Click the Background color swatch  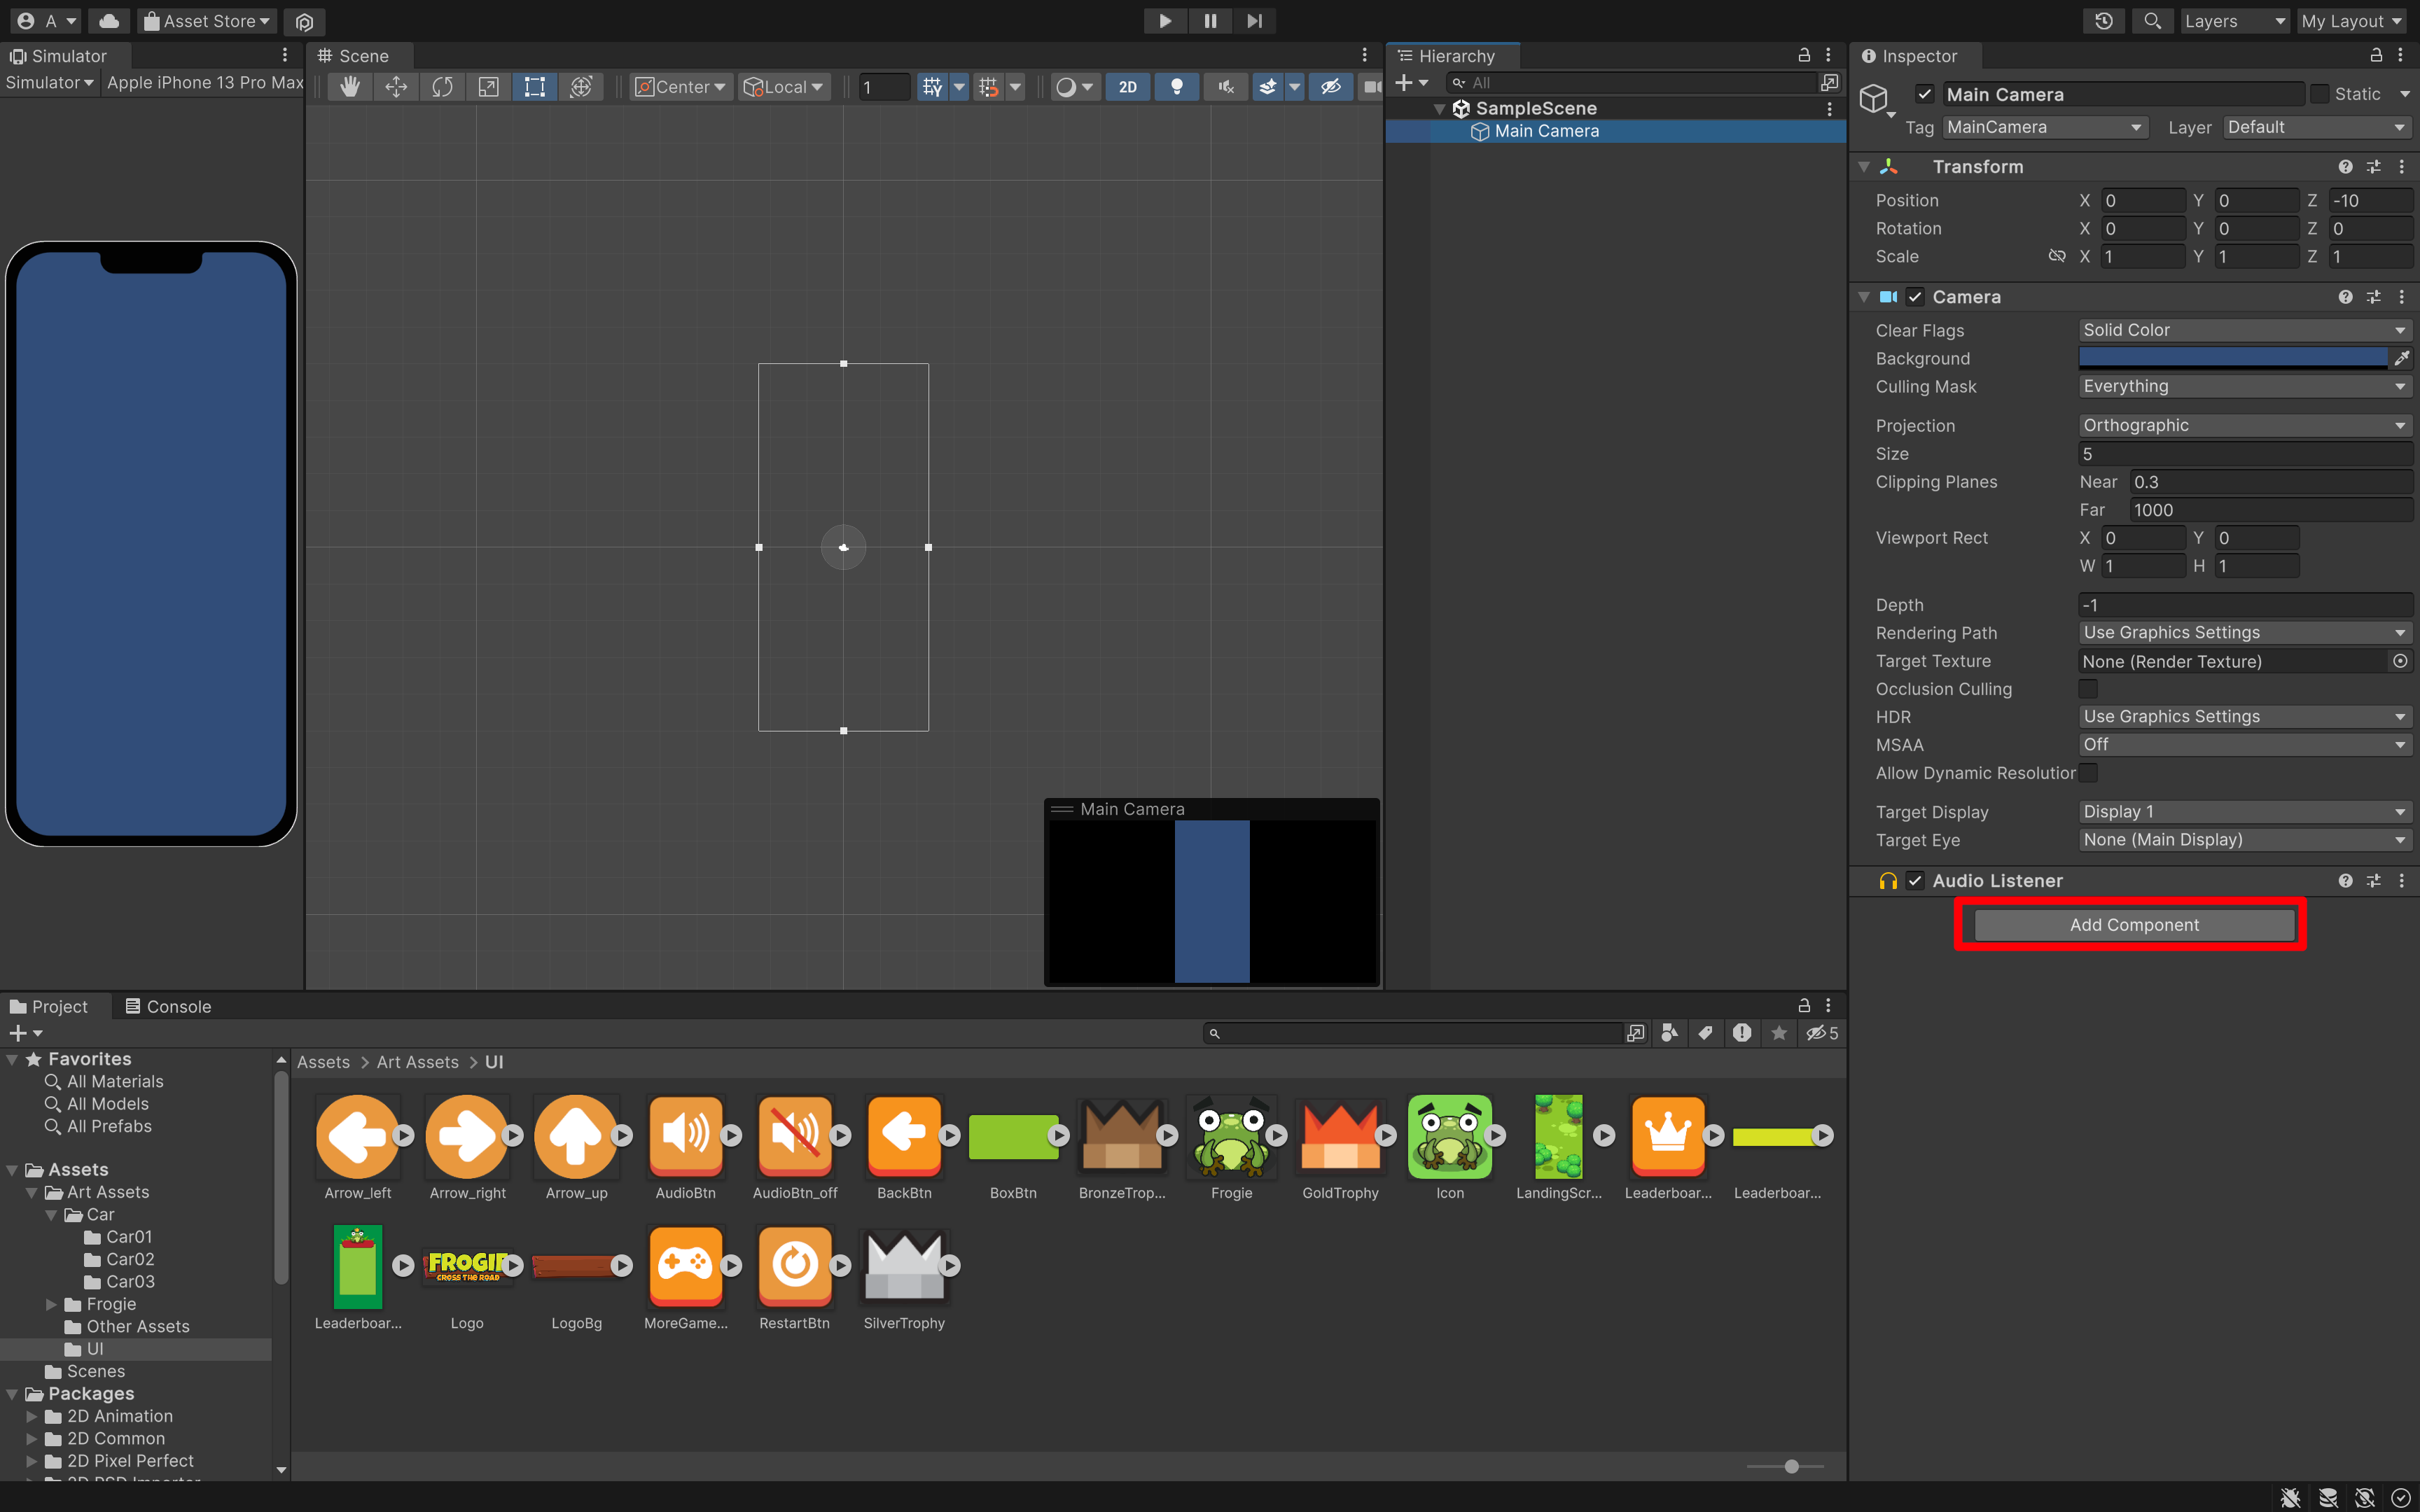tap(2232, 358)
